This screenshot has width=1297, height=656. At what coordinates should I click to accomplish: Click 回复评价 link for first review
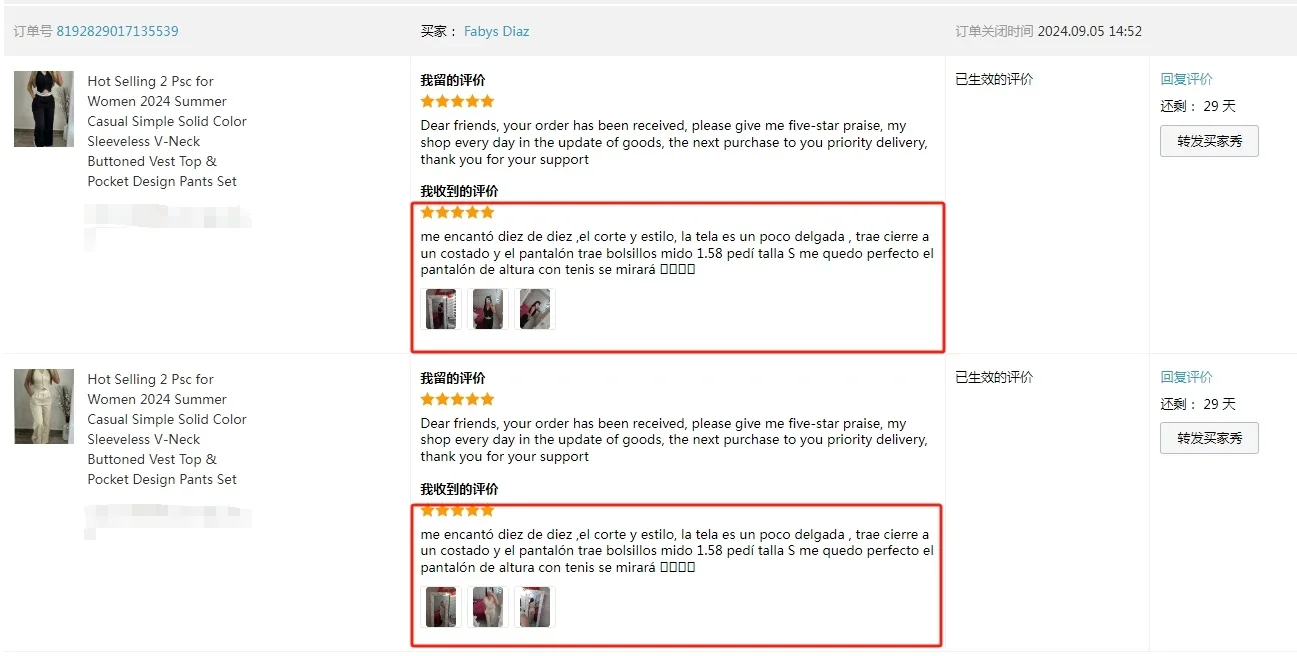pyautogui.click(x=1186, y=79)
